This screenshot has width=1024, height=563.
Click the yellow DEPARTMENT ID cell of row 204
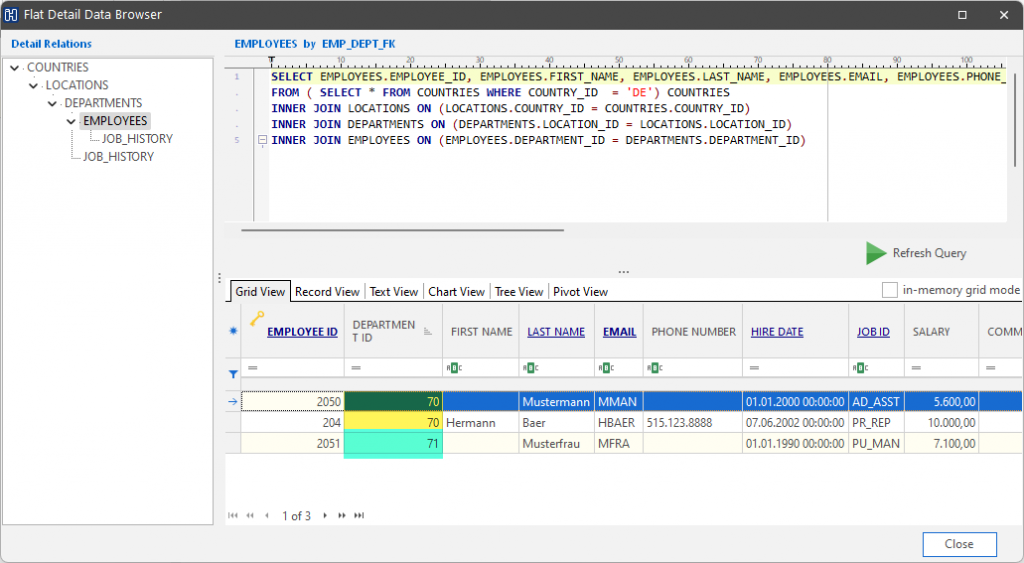tap(393, 423)
